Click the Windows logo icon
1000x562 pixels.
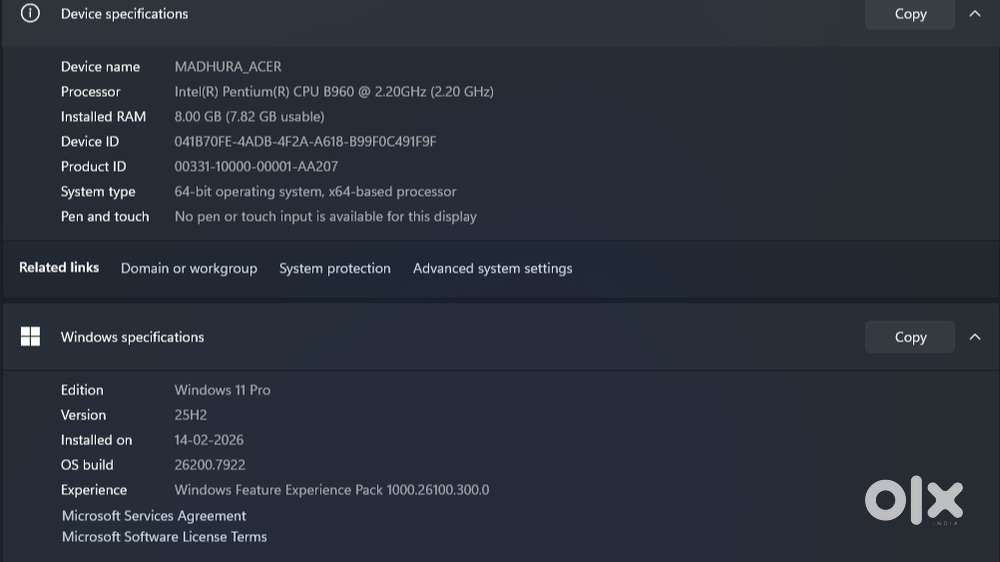click(x=30, y=336)
